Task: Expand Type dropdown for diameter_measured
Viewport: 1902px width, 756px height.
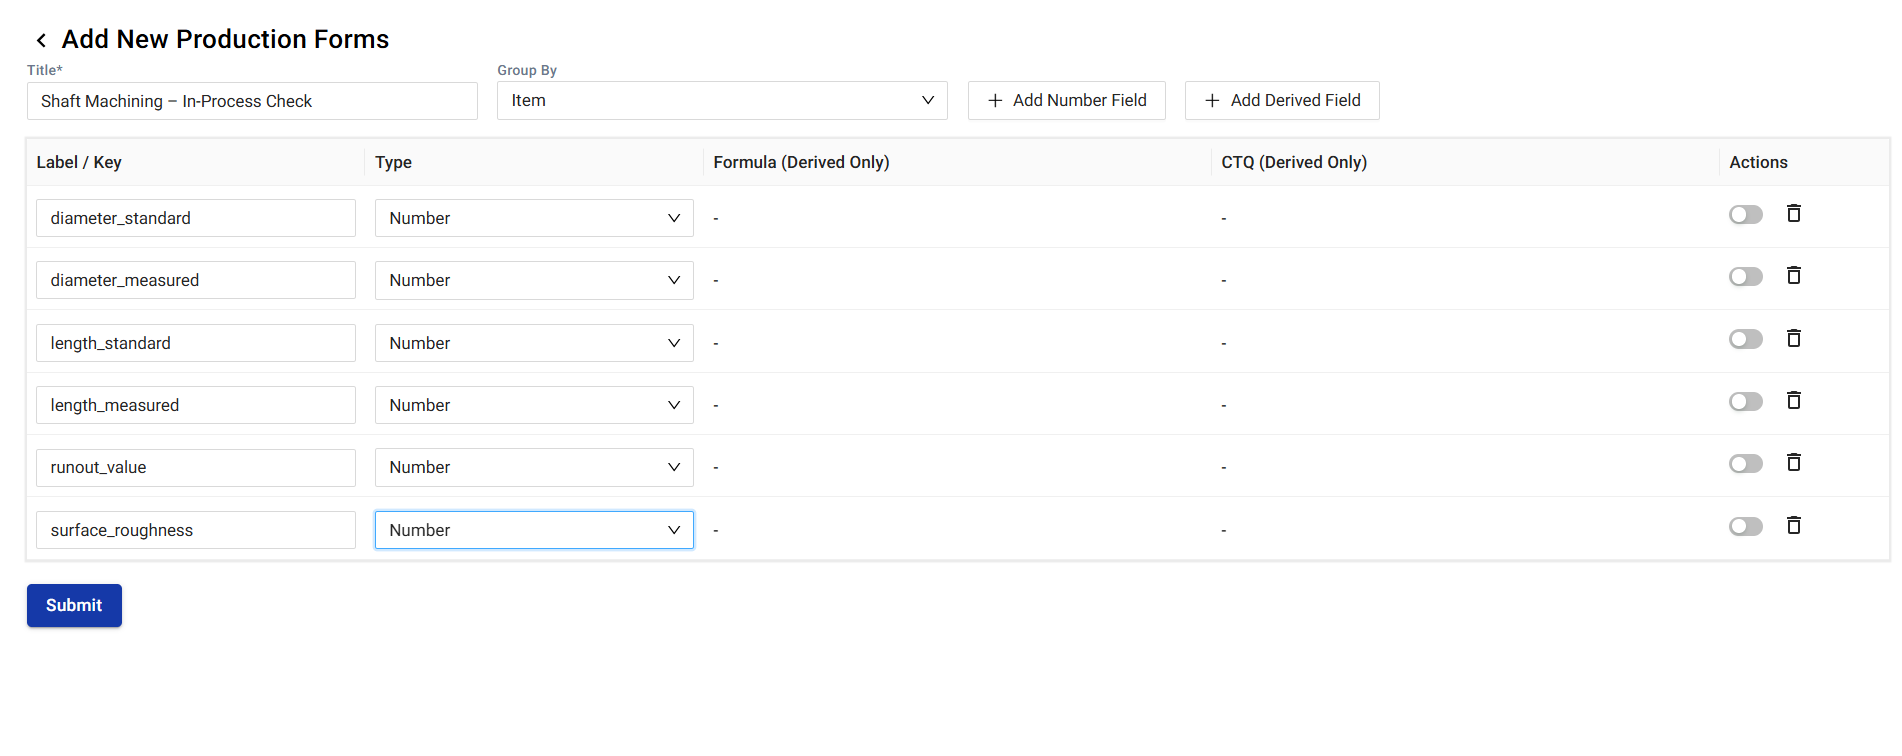Action: [533, 281]
